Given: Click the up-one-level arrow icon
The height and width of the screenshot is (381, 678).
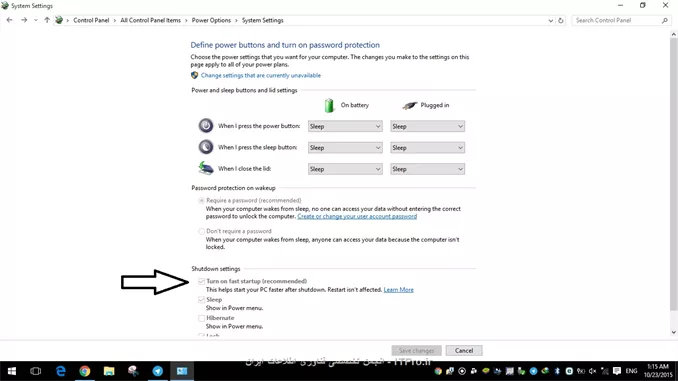Looking at the screenshot, I should 47,20.
